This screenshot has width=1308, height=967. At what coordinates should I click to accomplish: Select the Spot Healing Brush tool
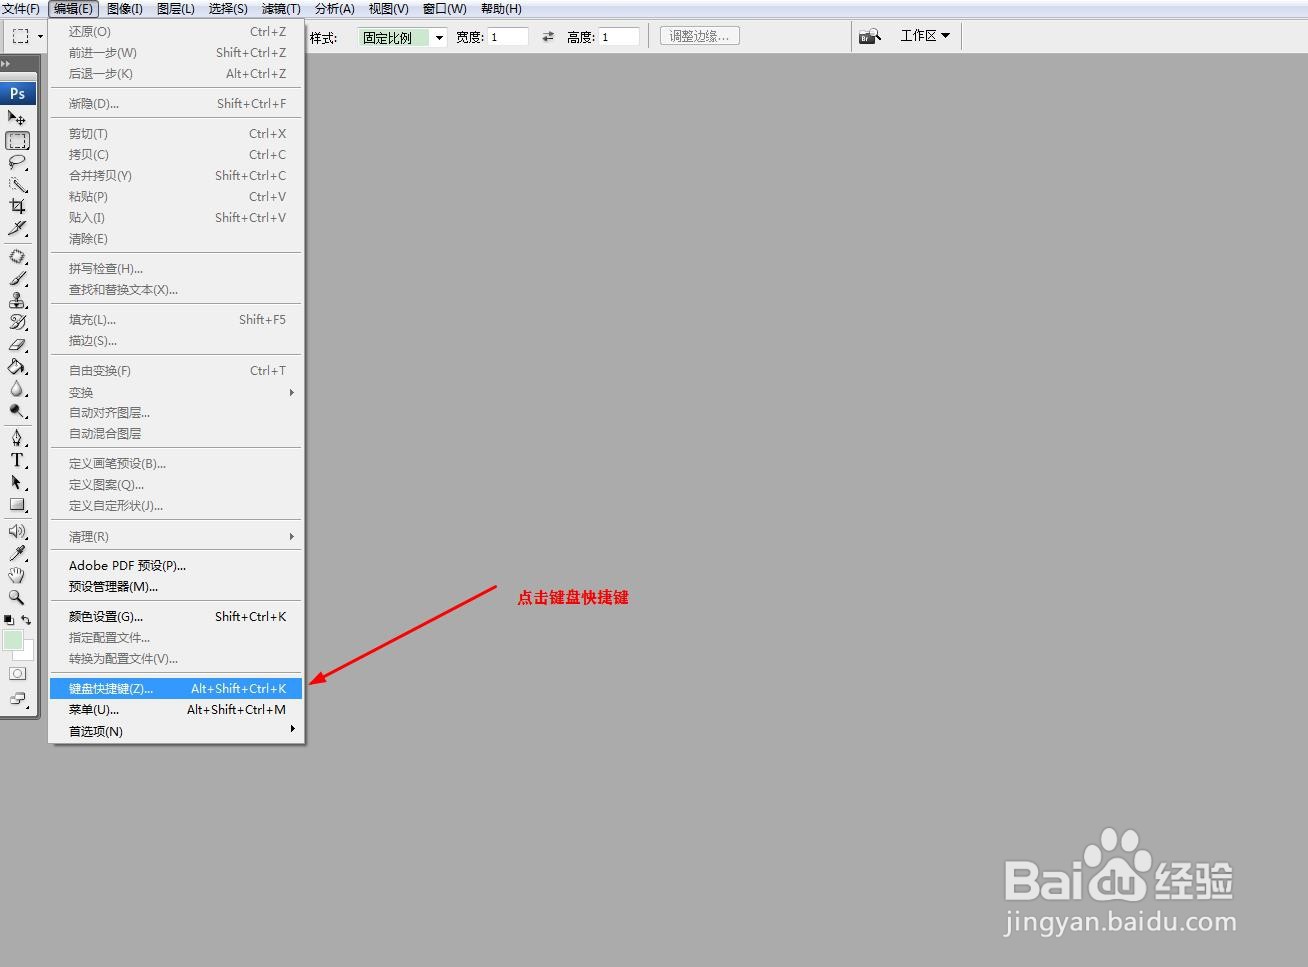pyautogui.click(x=17, y=257)
